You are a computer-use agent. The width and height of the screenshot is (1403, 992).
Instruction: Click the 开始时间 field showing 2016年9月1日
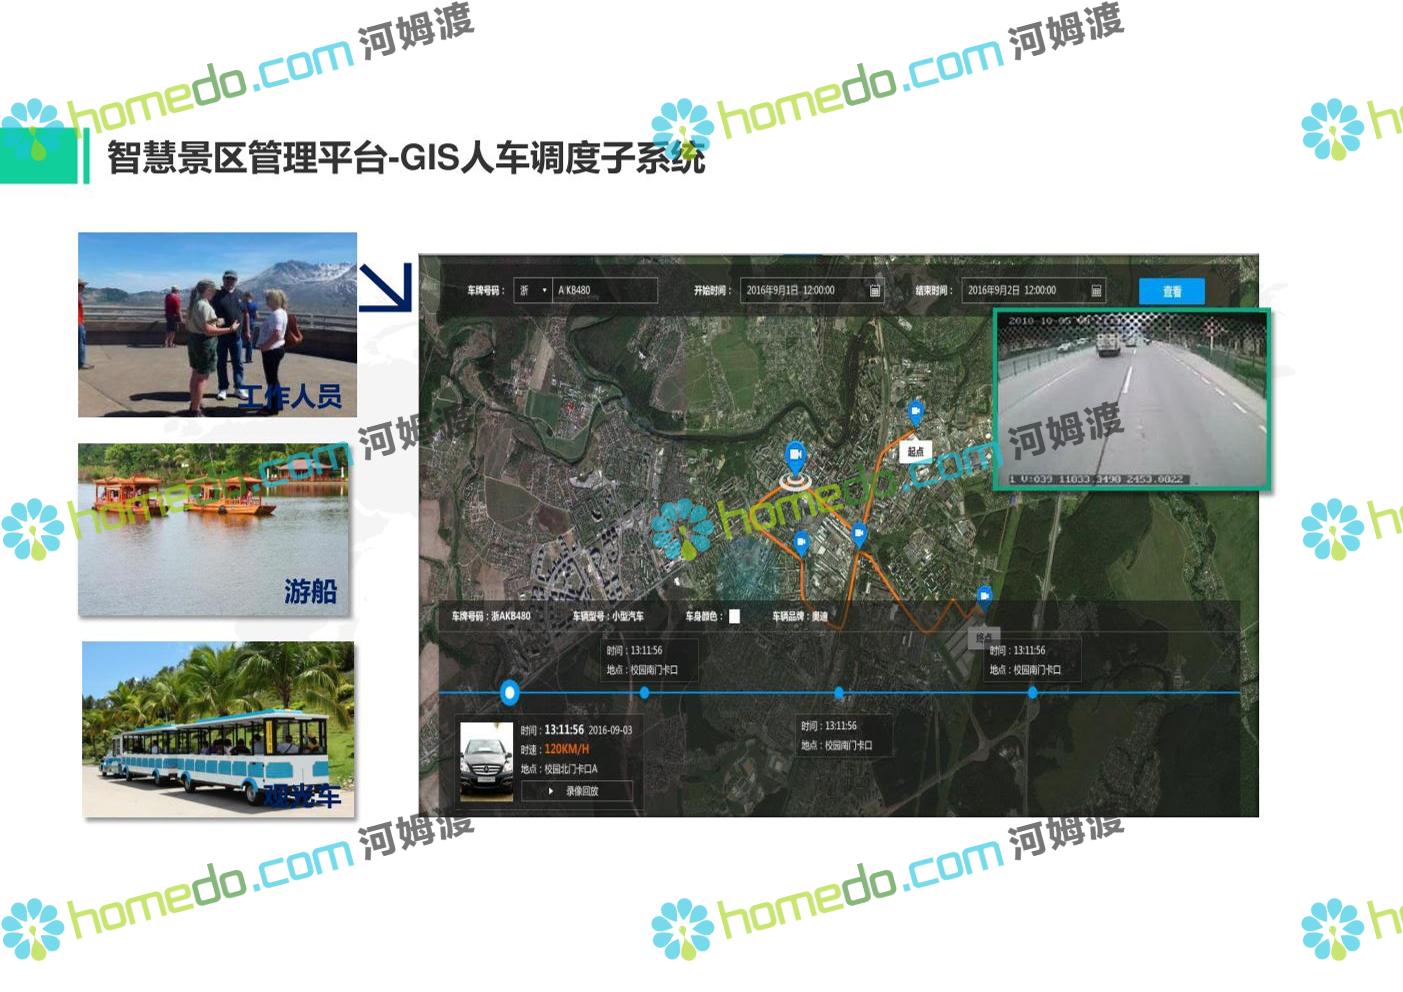812,291
